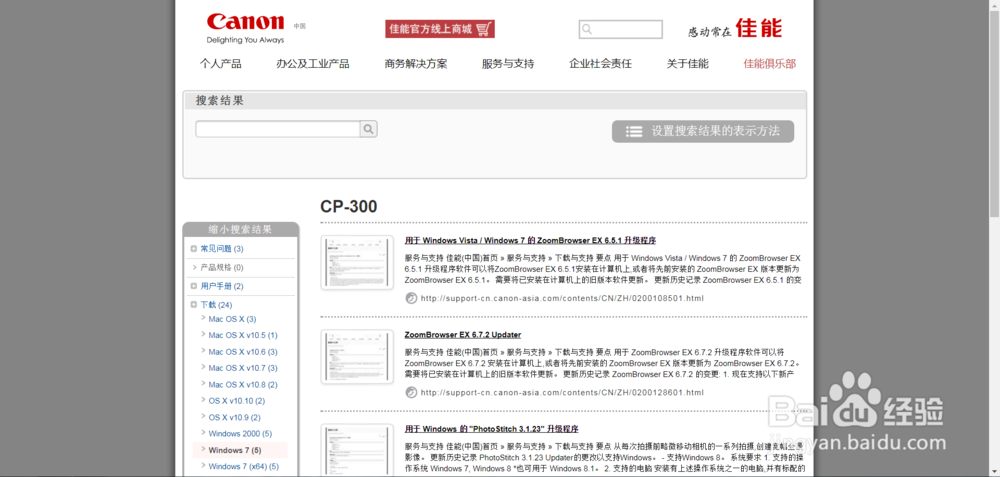The height and width of the screenshot is (477, 1000).
Task: Click the magnifier icon in header search box
Action: coord(587,29)
